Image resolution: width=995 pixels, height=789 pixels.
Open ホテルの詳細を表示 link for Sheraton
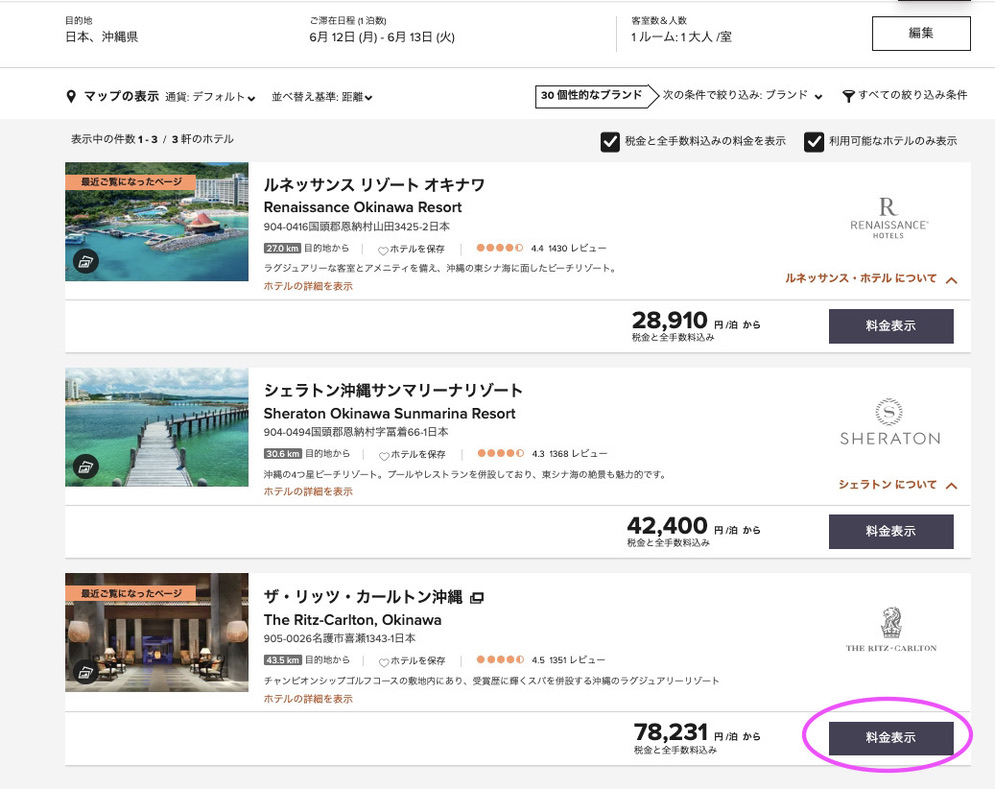(x=308, y=492)
